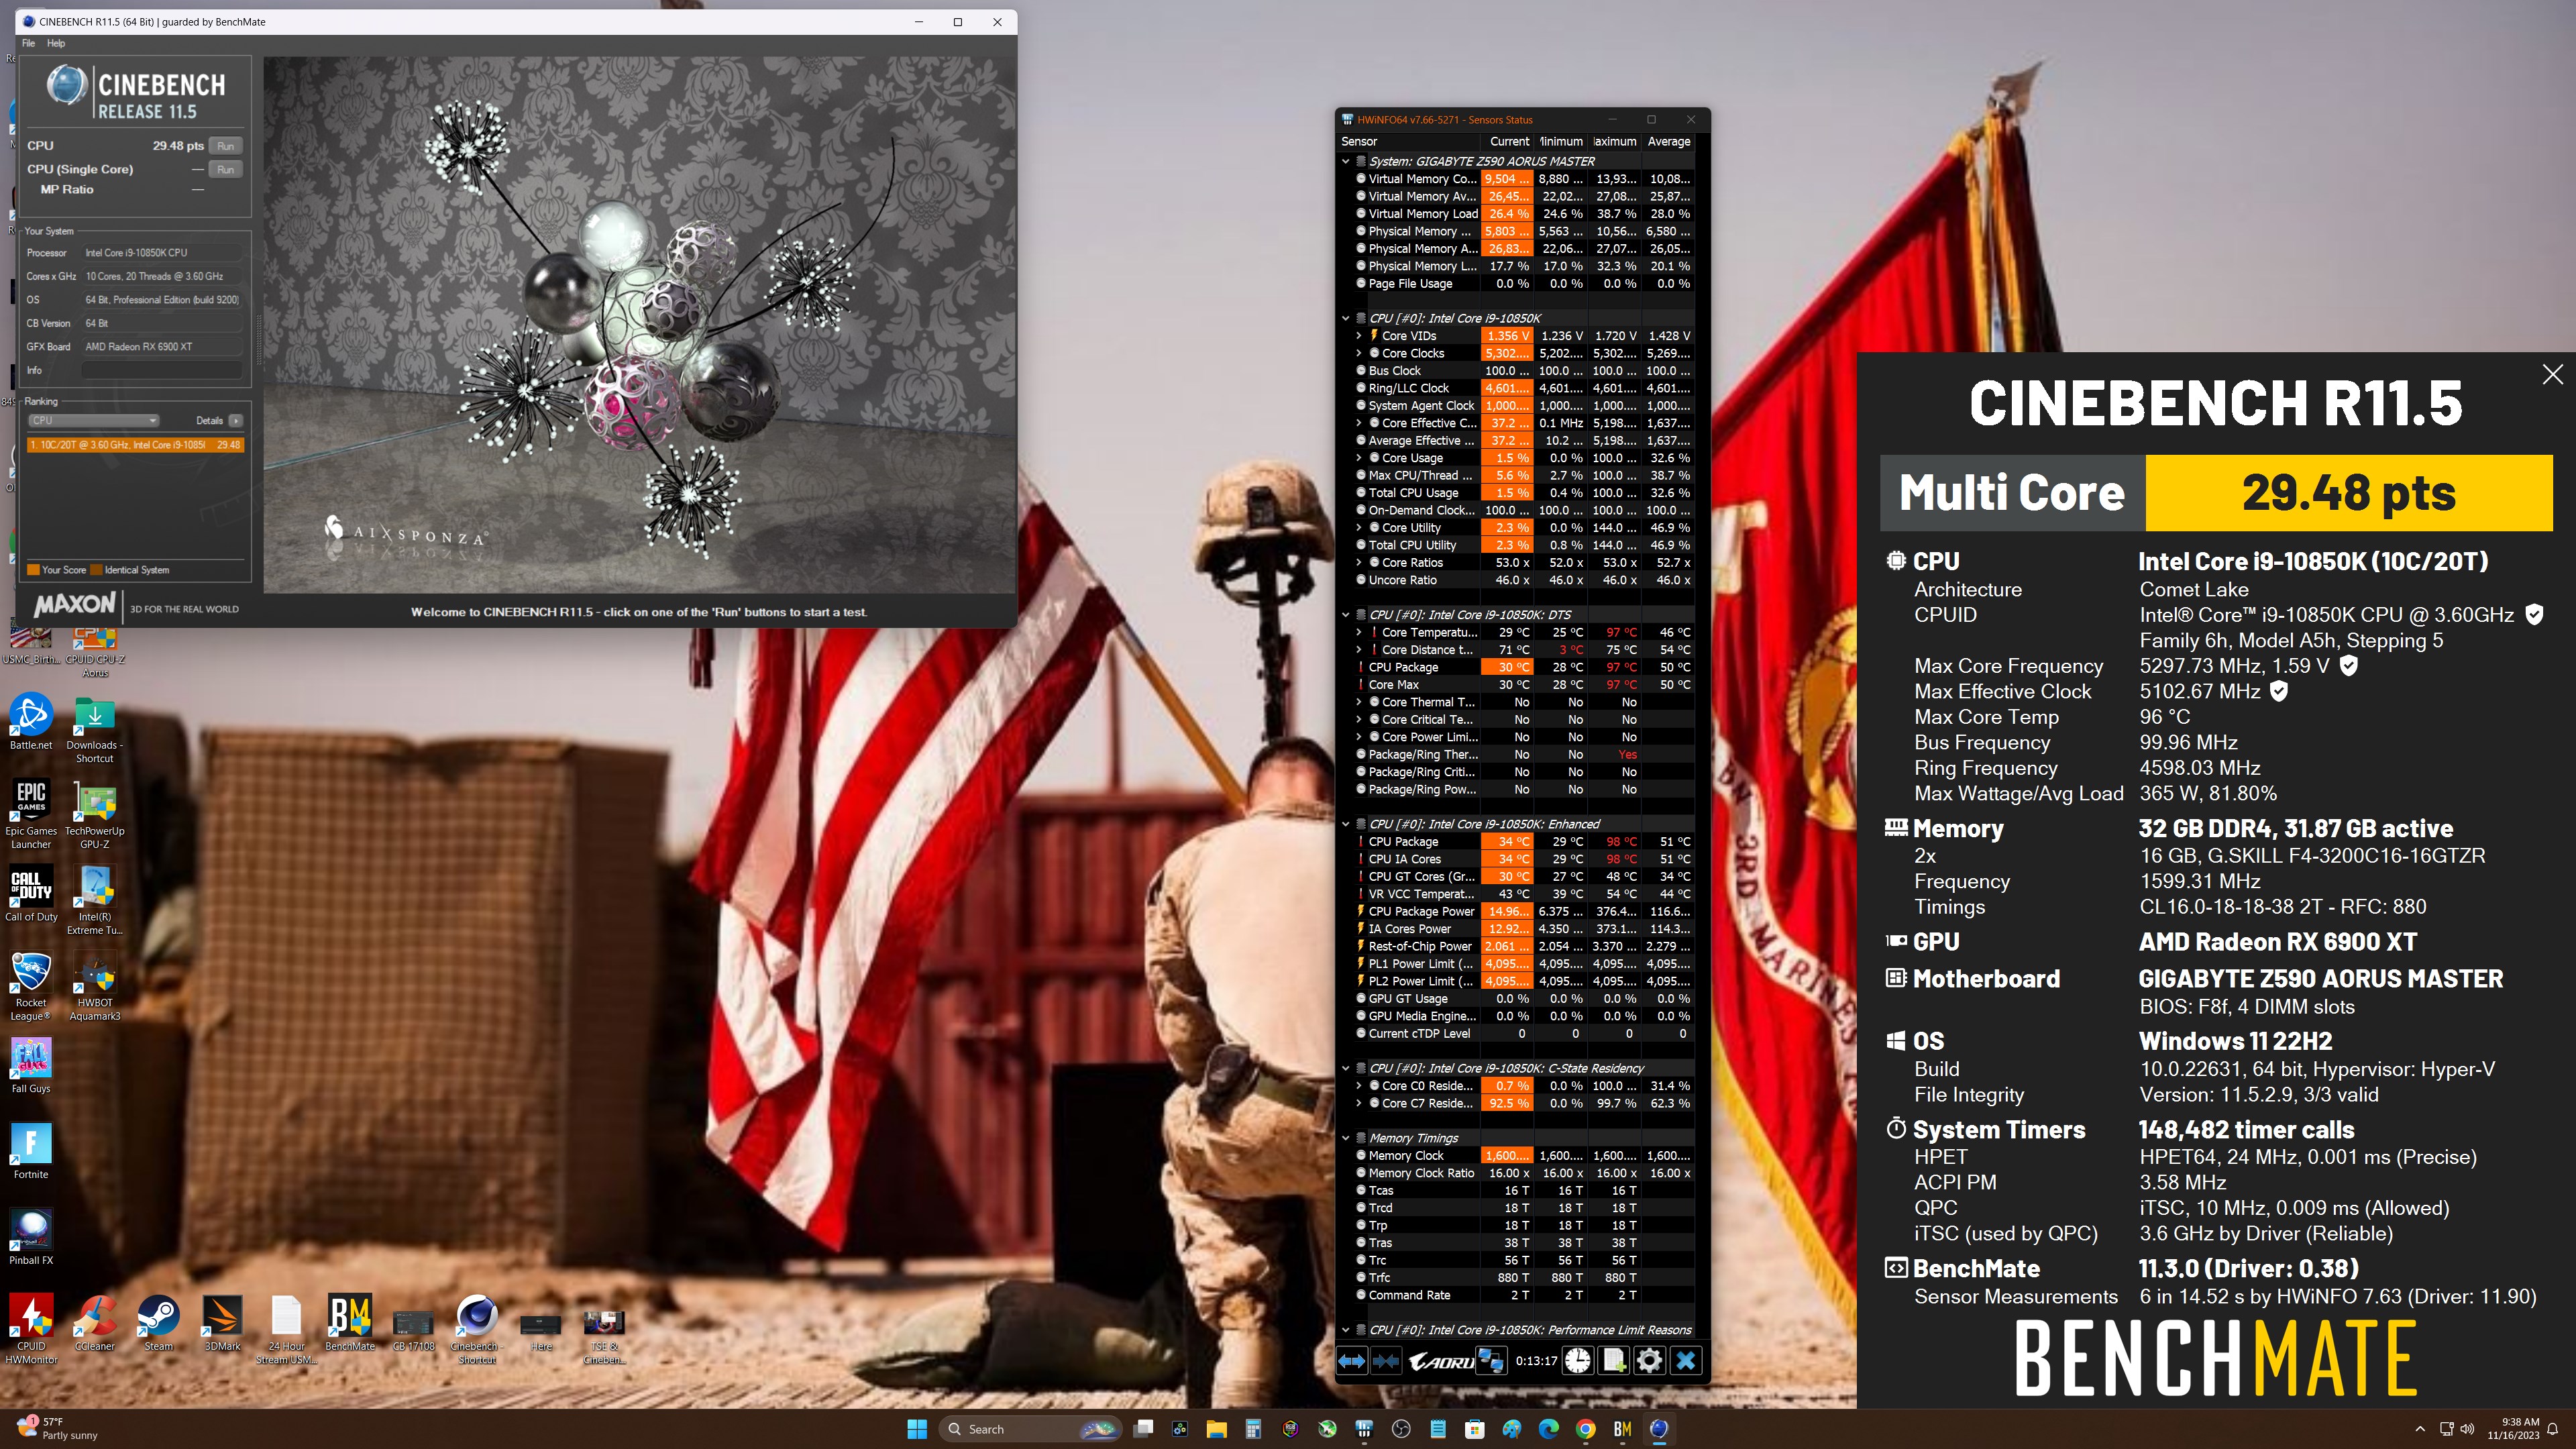Click HWiNFO expand columns double-arrow icon
Screen dimensions: 2576x1449
coord(1351,1361)
